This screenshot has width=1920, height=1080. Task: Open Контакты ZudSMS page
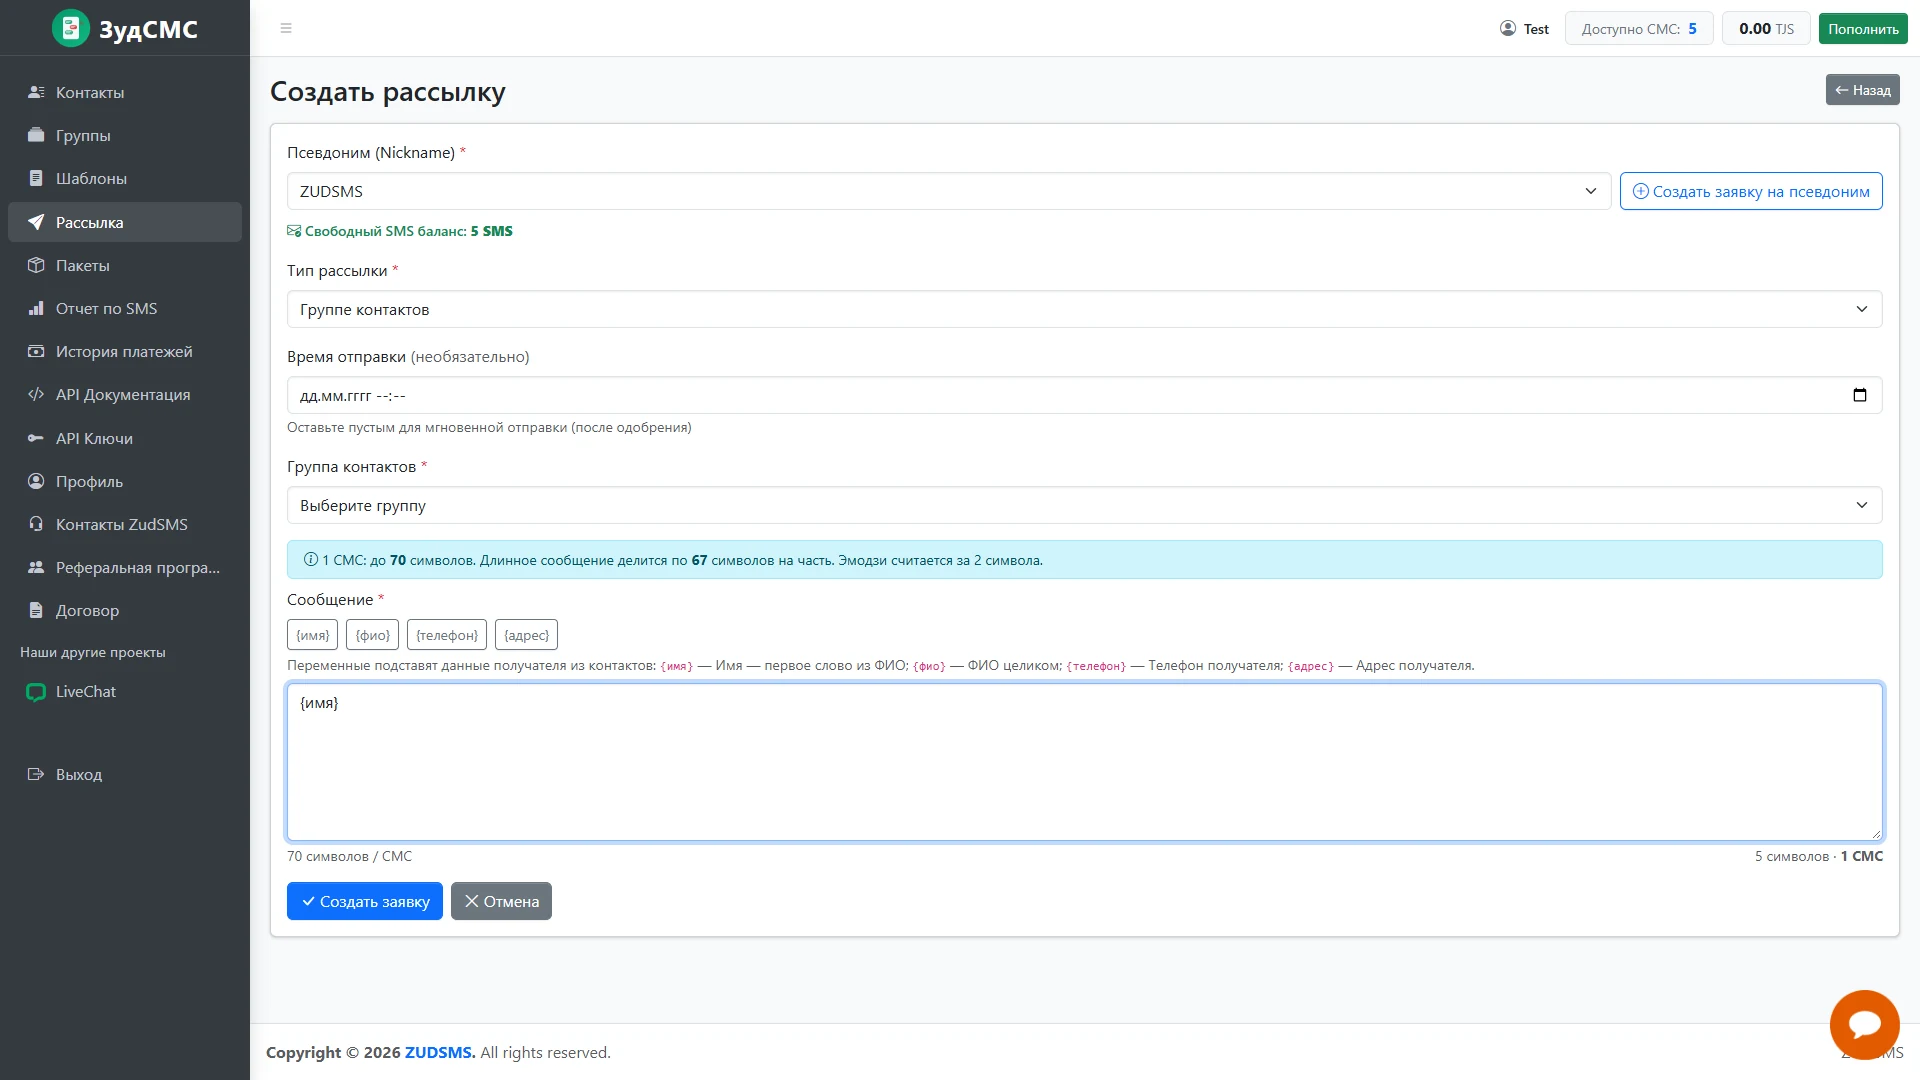125,524
